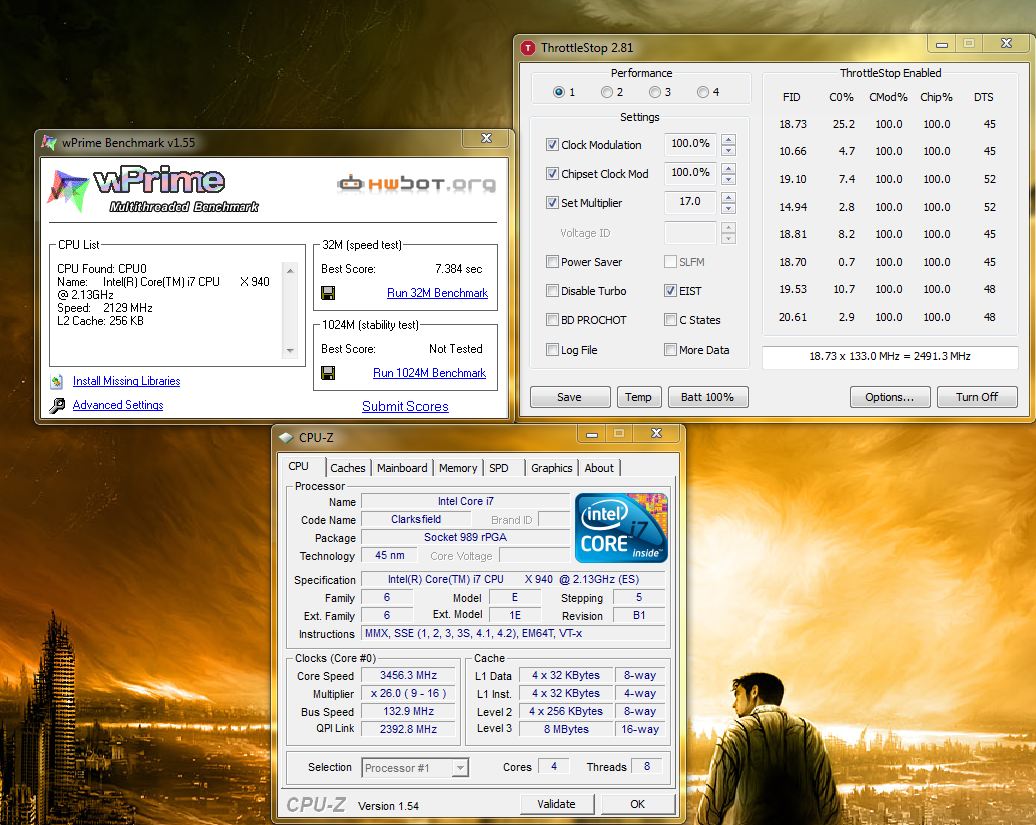This screenshot has height=825, width=1036.
Task: Enable the Log File checkbox
Action: pos(552,349)
